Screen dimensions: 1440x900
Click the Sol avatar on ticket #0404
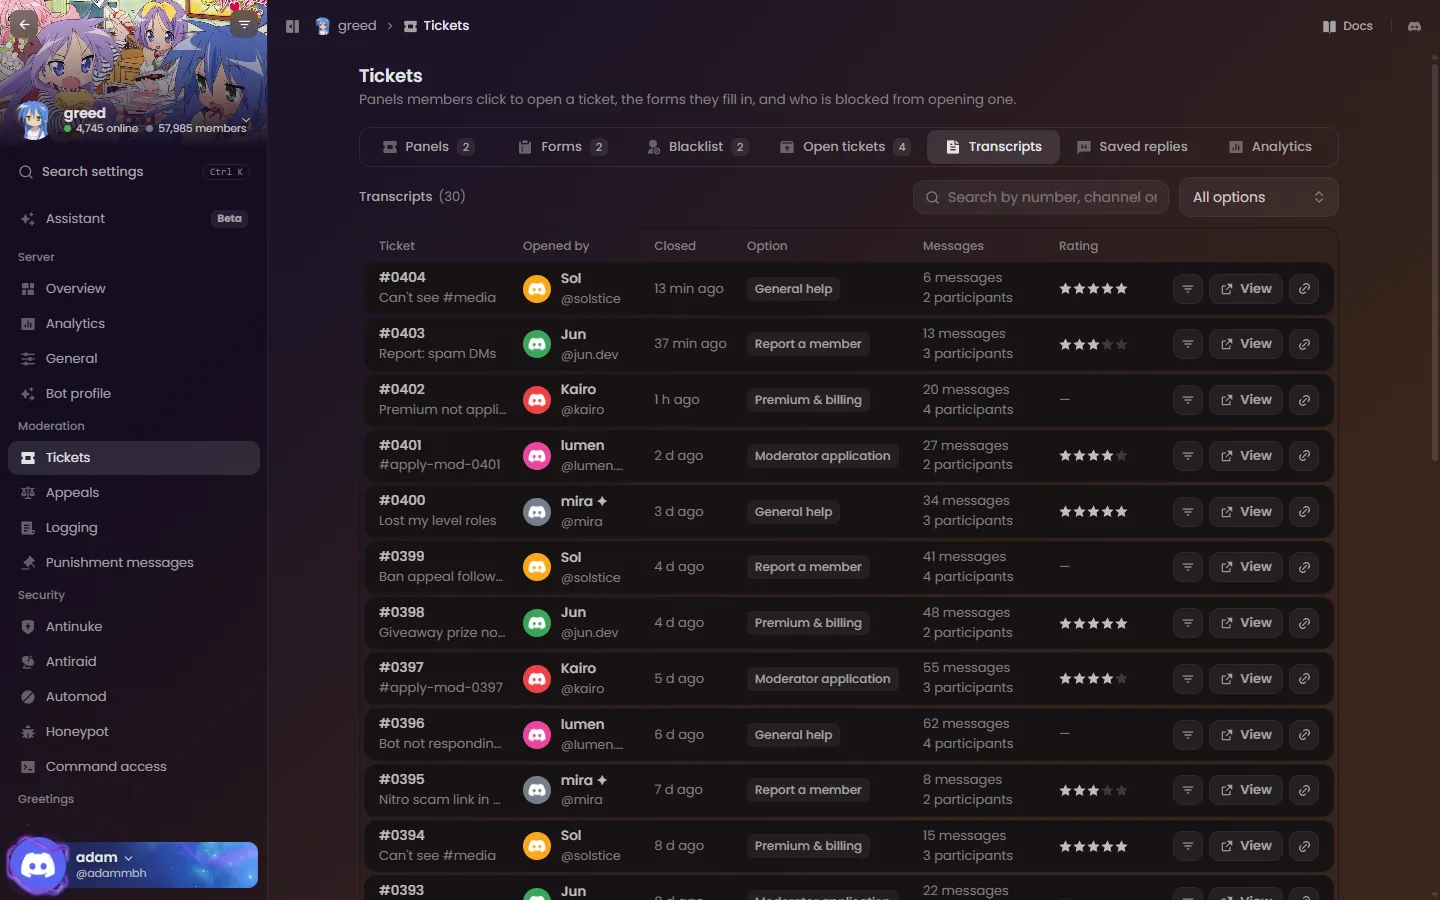(x=537, y=289)
